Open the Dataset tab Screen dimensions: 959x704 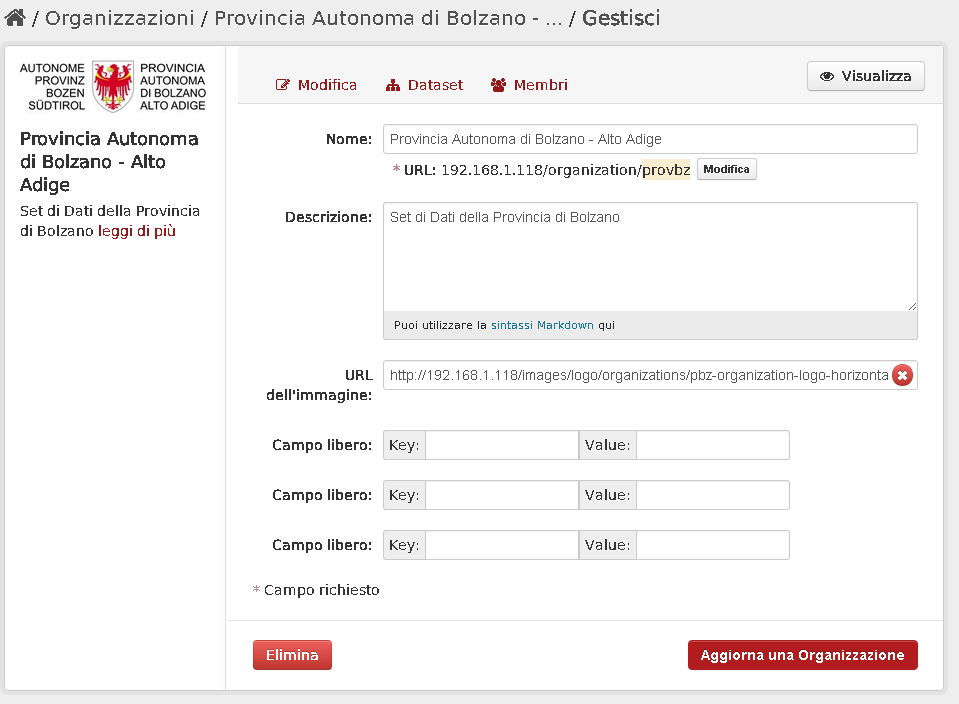click(424, 85)
